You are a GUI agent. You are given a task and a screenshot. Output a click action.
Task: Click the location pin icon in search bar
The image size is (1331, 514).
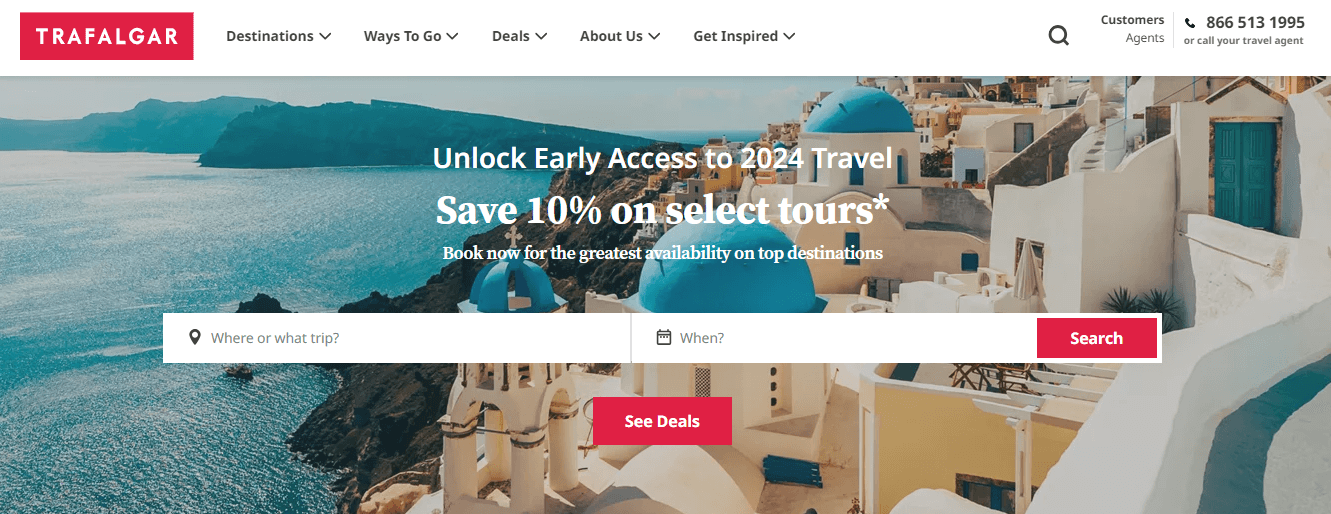(195, 337)
